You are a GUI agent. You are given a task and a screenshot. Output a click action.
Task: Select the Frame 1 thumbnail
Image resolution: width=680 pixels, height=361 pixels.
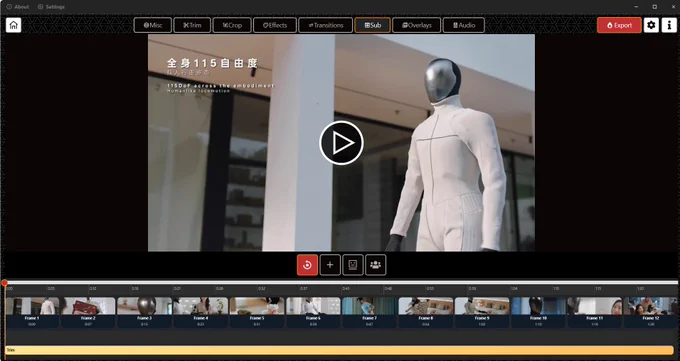click(32, 312)
